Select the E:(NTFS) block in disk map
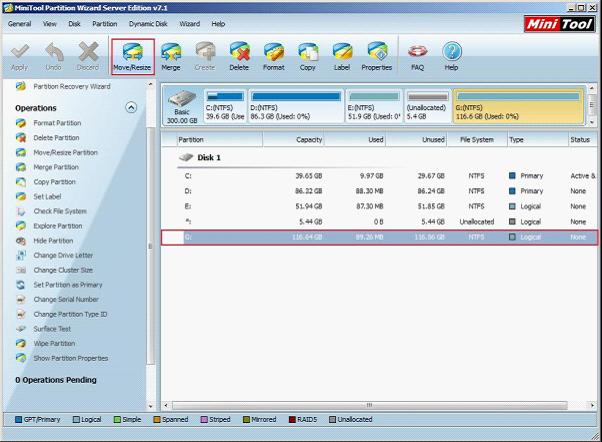Screen dimensions: 602x442 374,106
